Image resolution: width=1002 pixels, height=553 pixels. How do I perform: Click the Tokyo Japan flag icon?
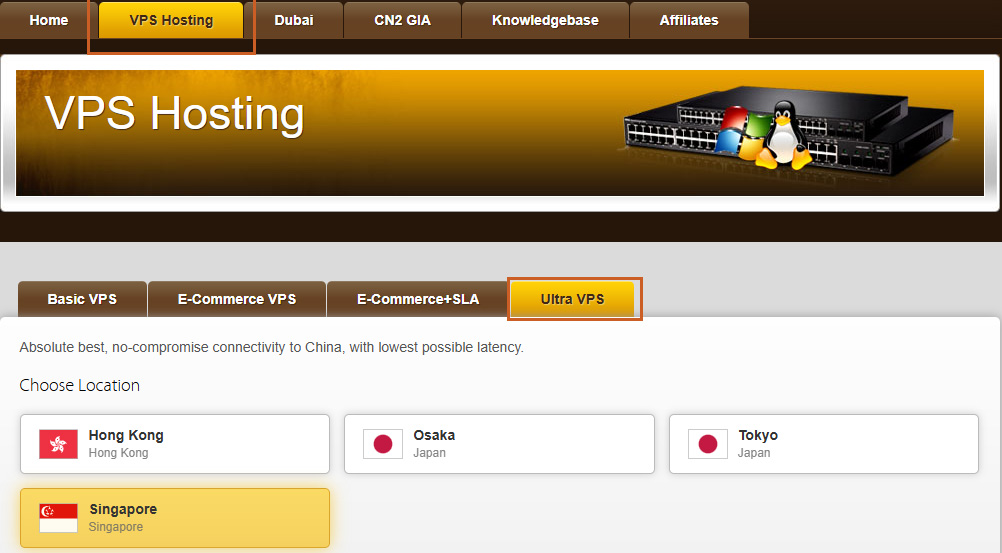[x=707, y=444]
